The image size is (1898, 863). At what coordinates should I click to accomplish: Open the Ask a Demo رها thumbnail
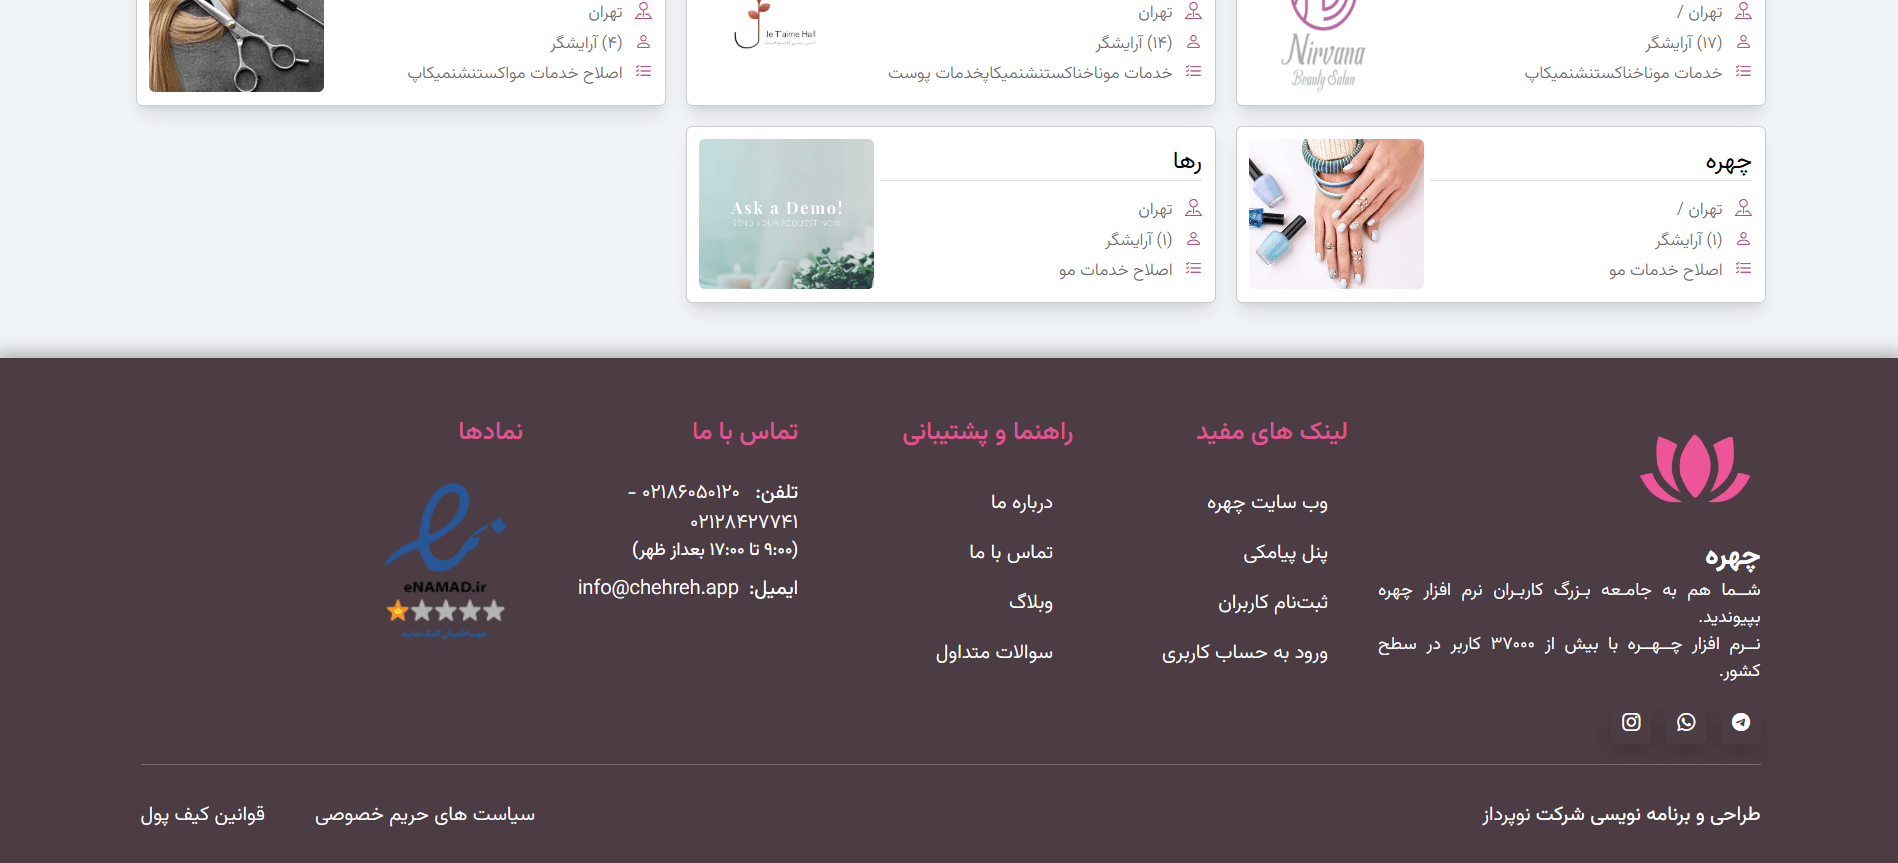click(786, 214)
